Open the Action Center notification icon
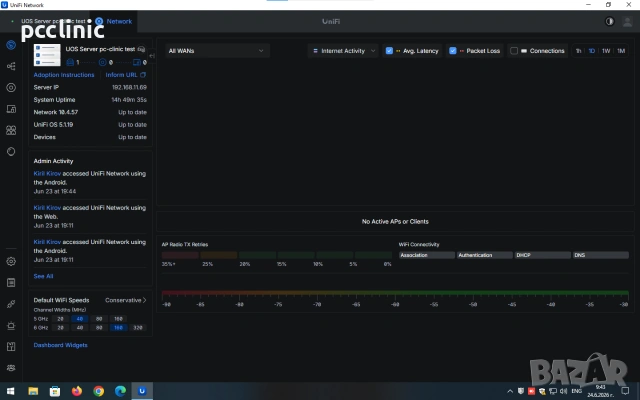This screenshot has height=400, width=640. [x=625, y=391]
